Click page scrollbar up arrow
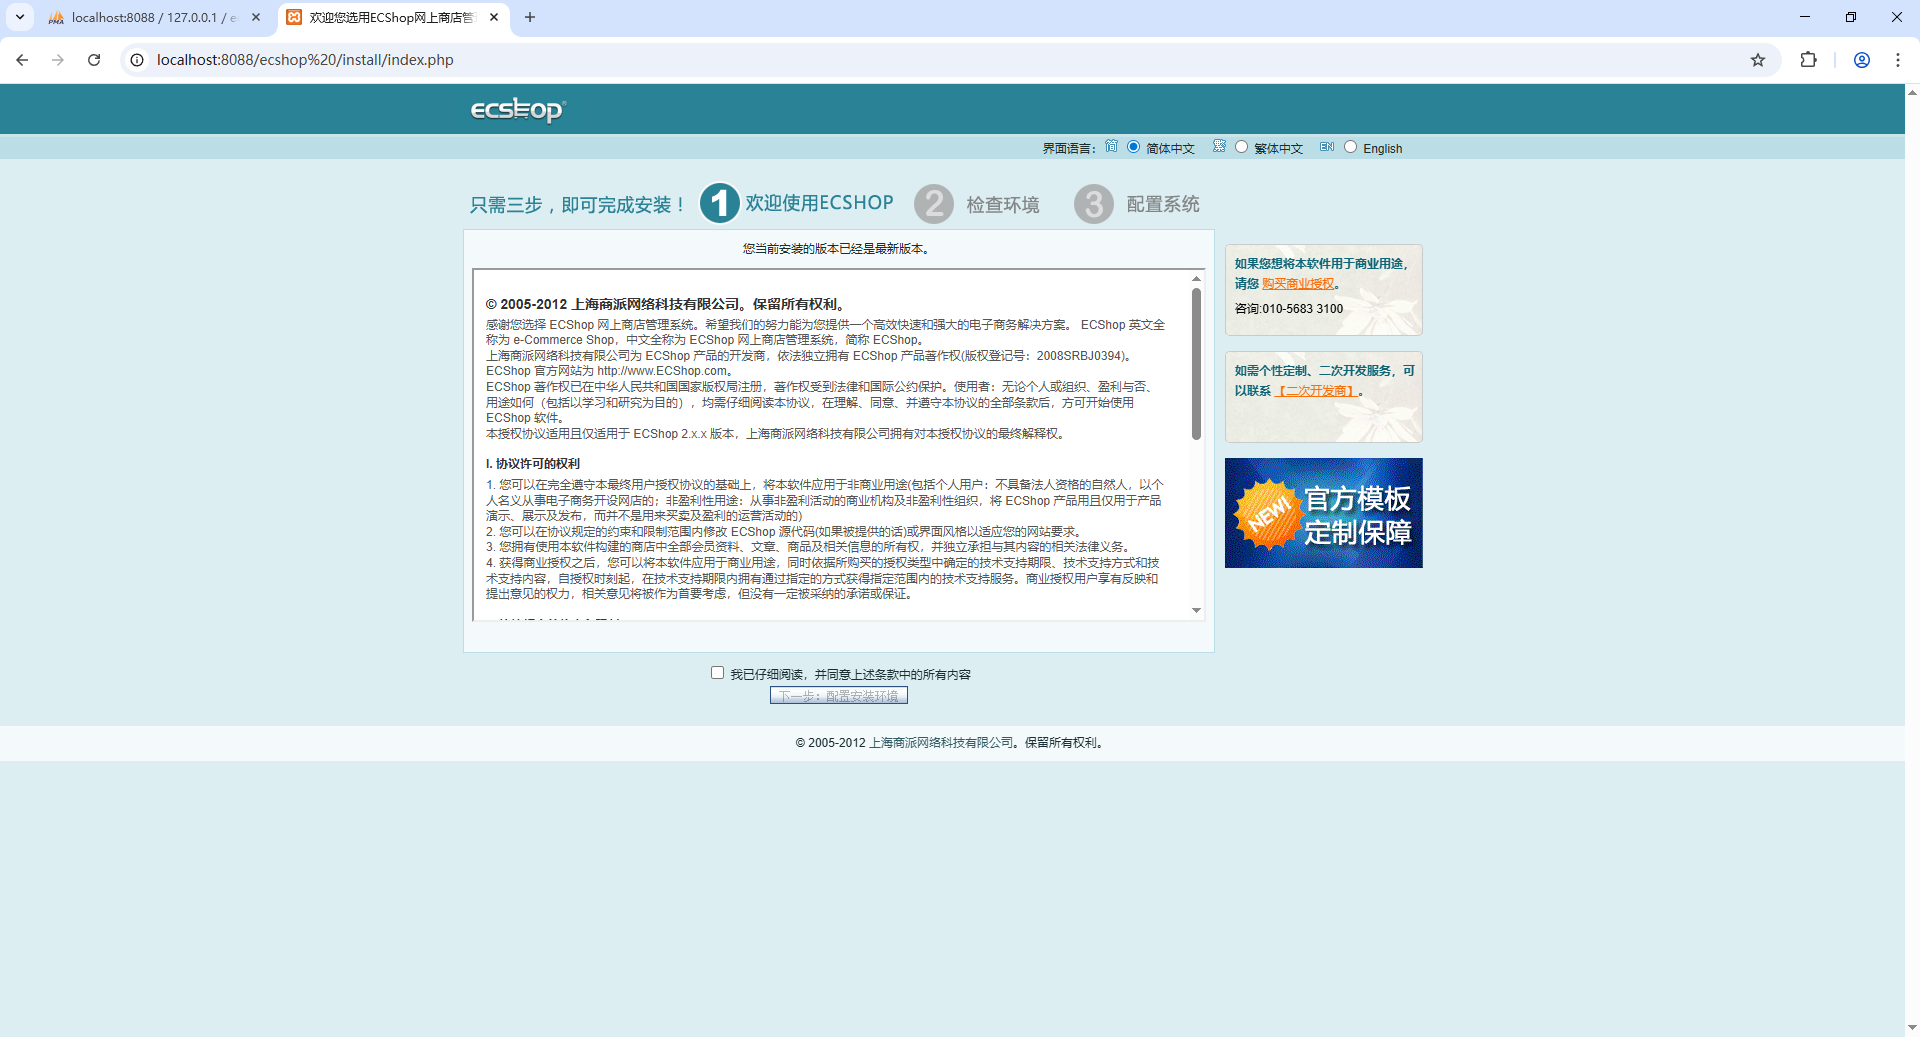 [x=1912, y=92]
